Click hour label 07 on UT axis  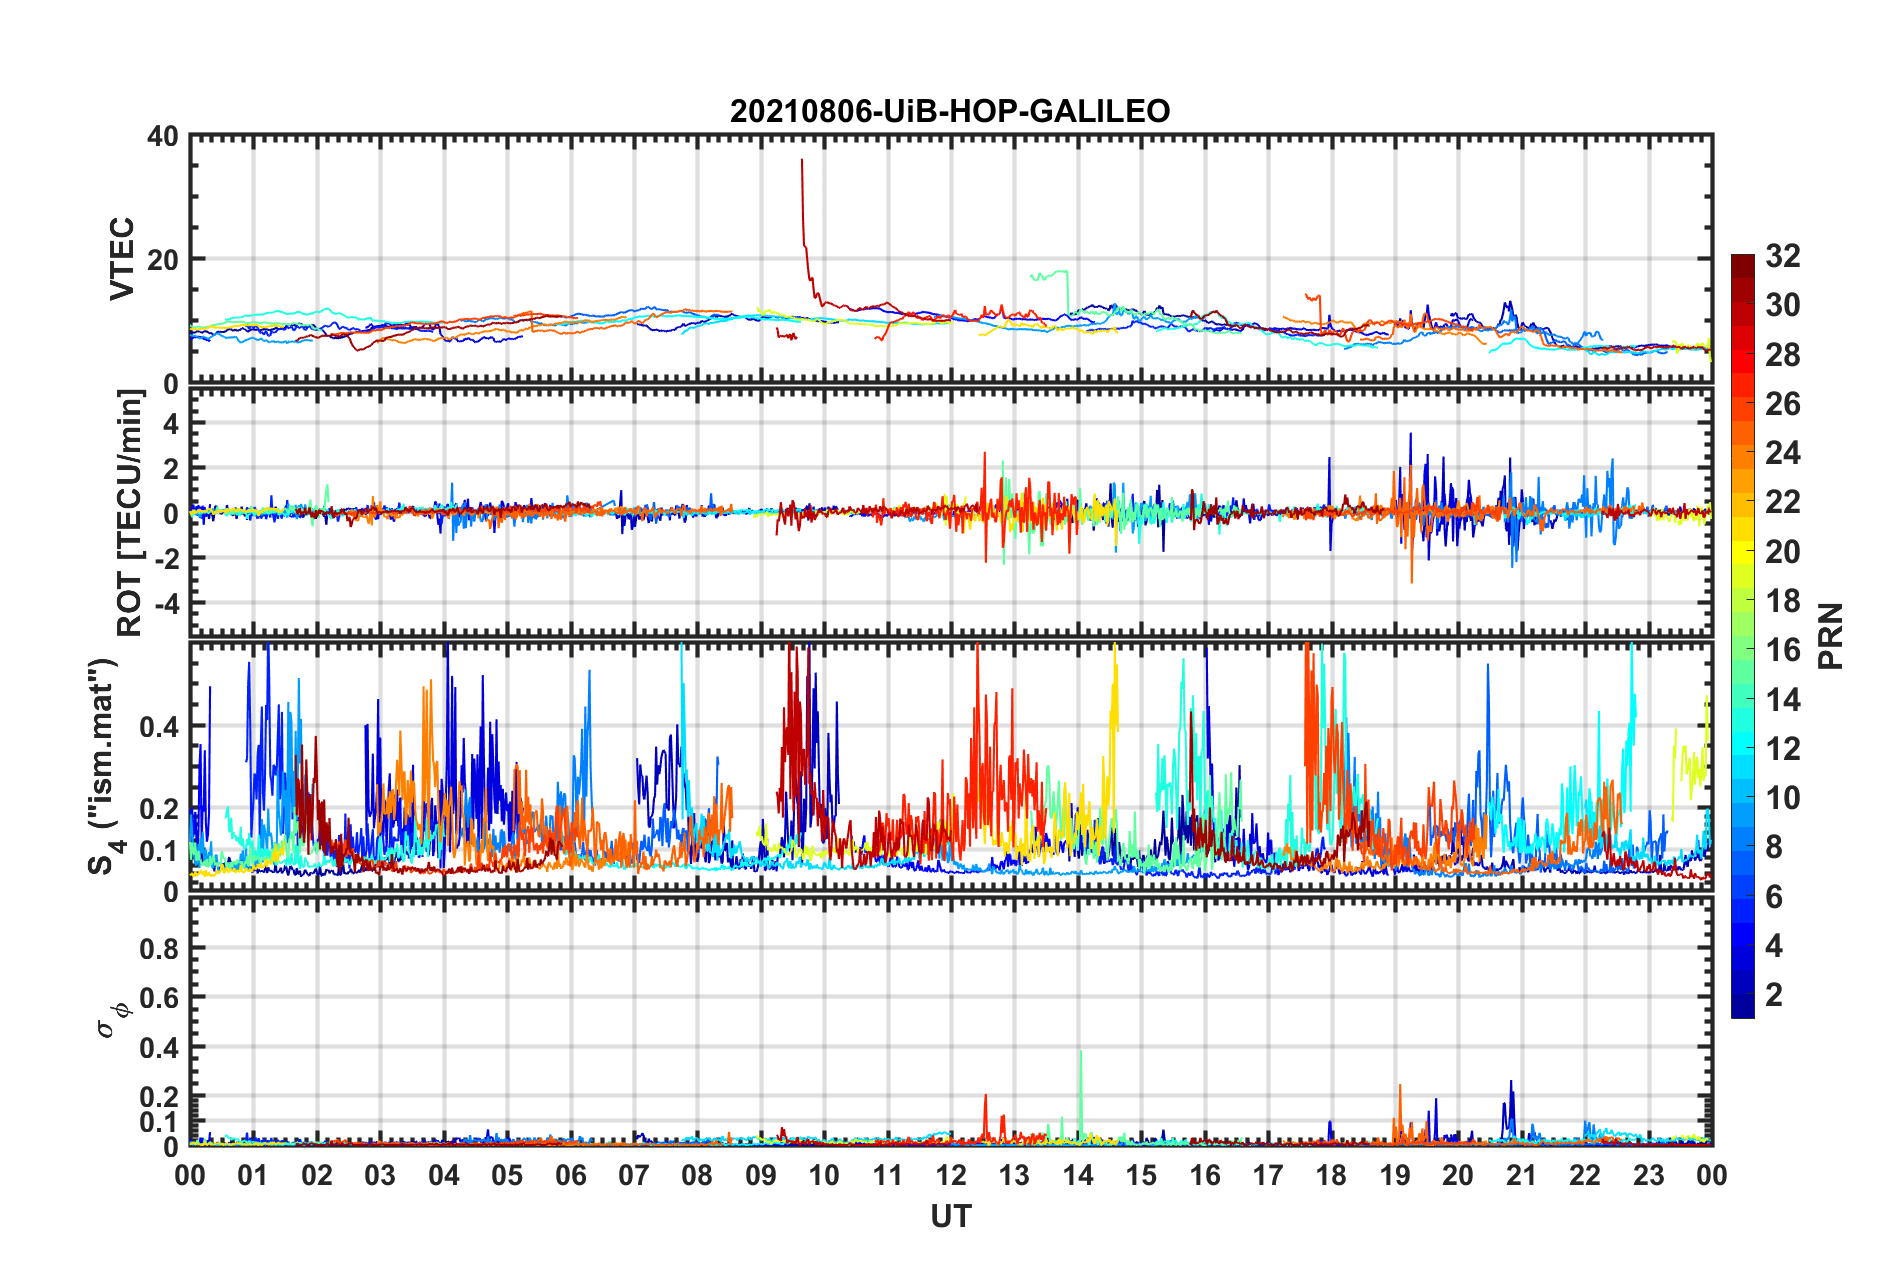point(634,1175)
